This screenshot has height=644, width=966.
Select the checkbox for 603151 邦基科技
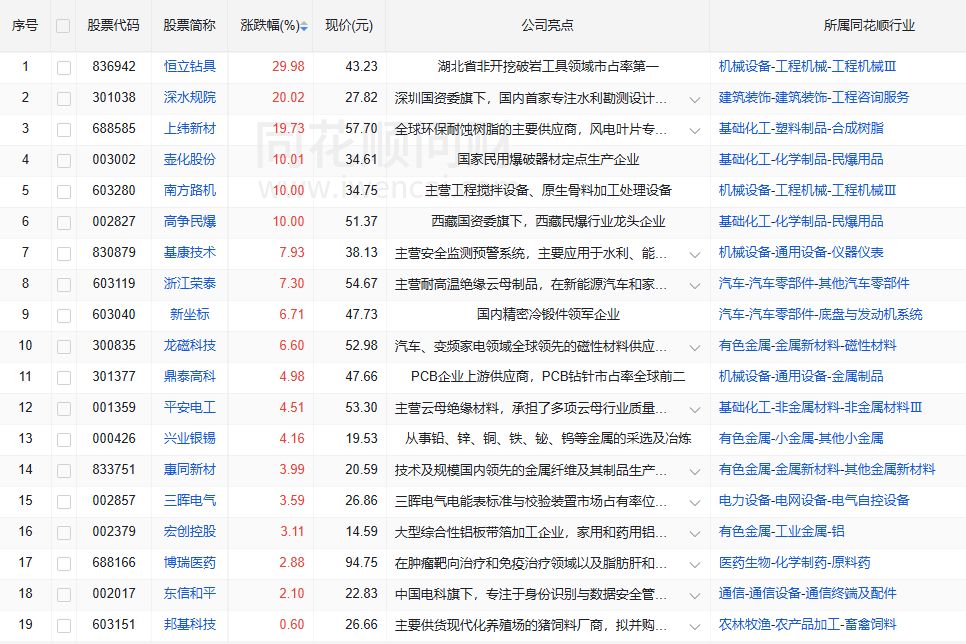[63, 625]
